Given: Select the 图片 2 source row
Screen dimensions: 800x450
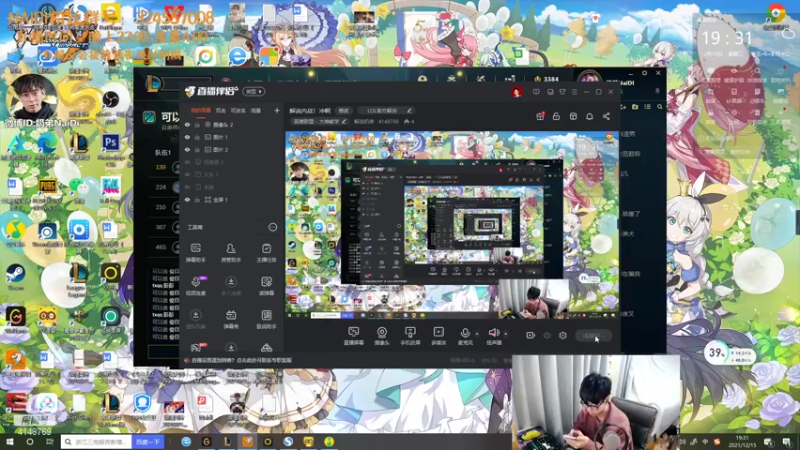Looking at the screenshot, I should pos(231,149).
